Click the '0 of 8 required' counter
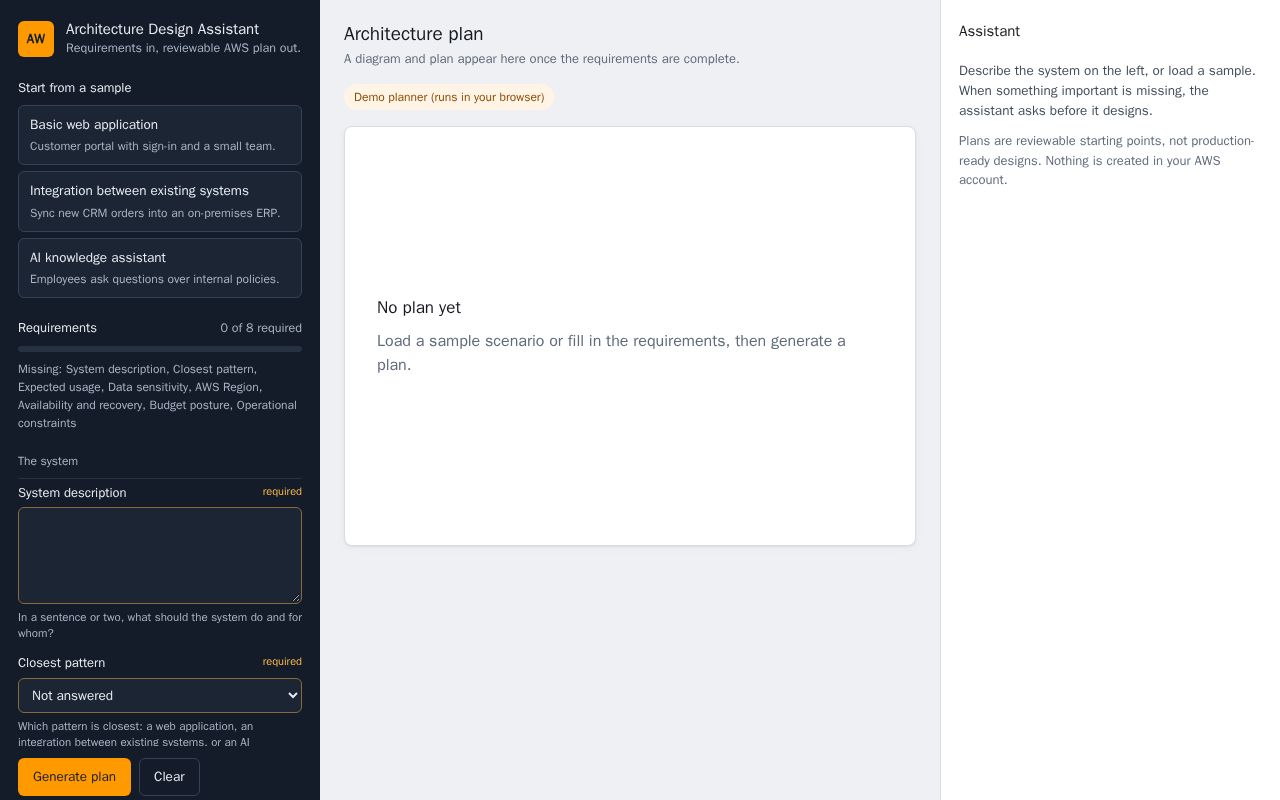Image resolution: width=1280 pixels, height=800 pixels. pos(261,328)
